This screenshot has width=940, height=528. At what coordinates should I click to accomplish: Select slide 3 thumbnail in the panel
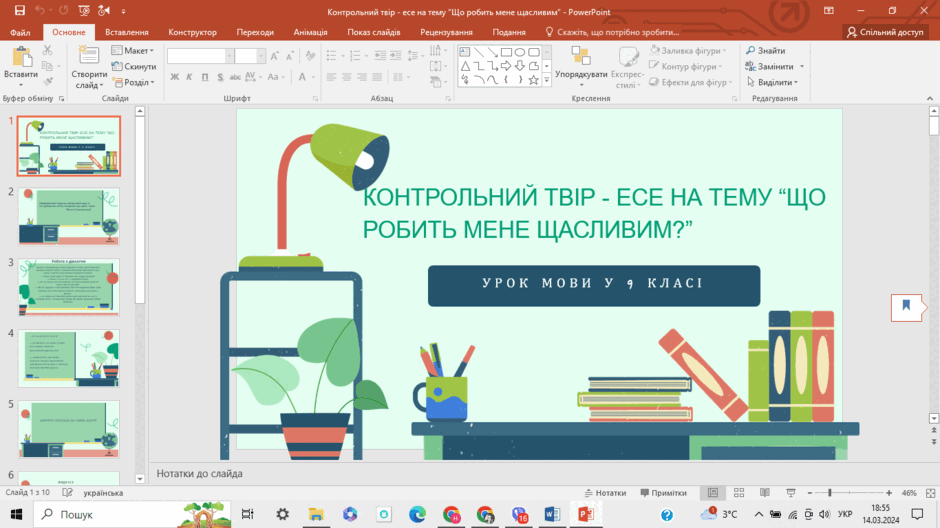tap(69, 288)
